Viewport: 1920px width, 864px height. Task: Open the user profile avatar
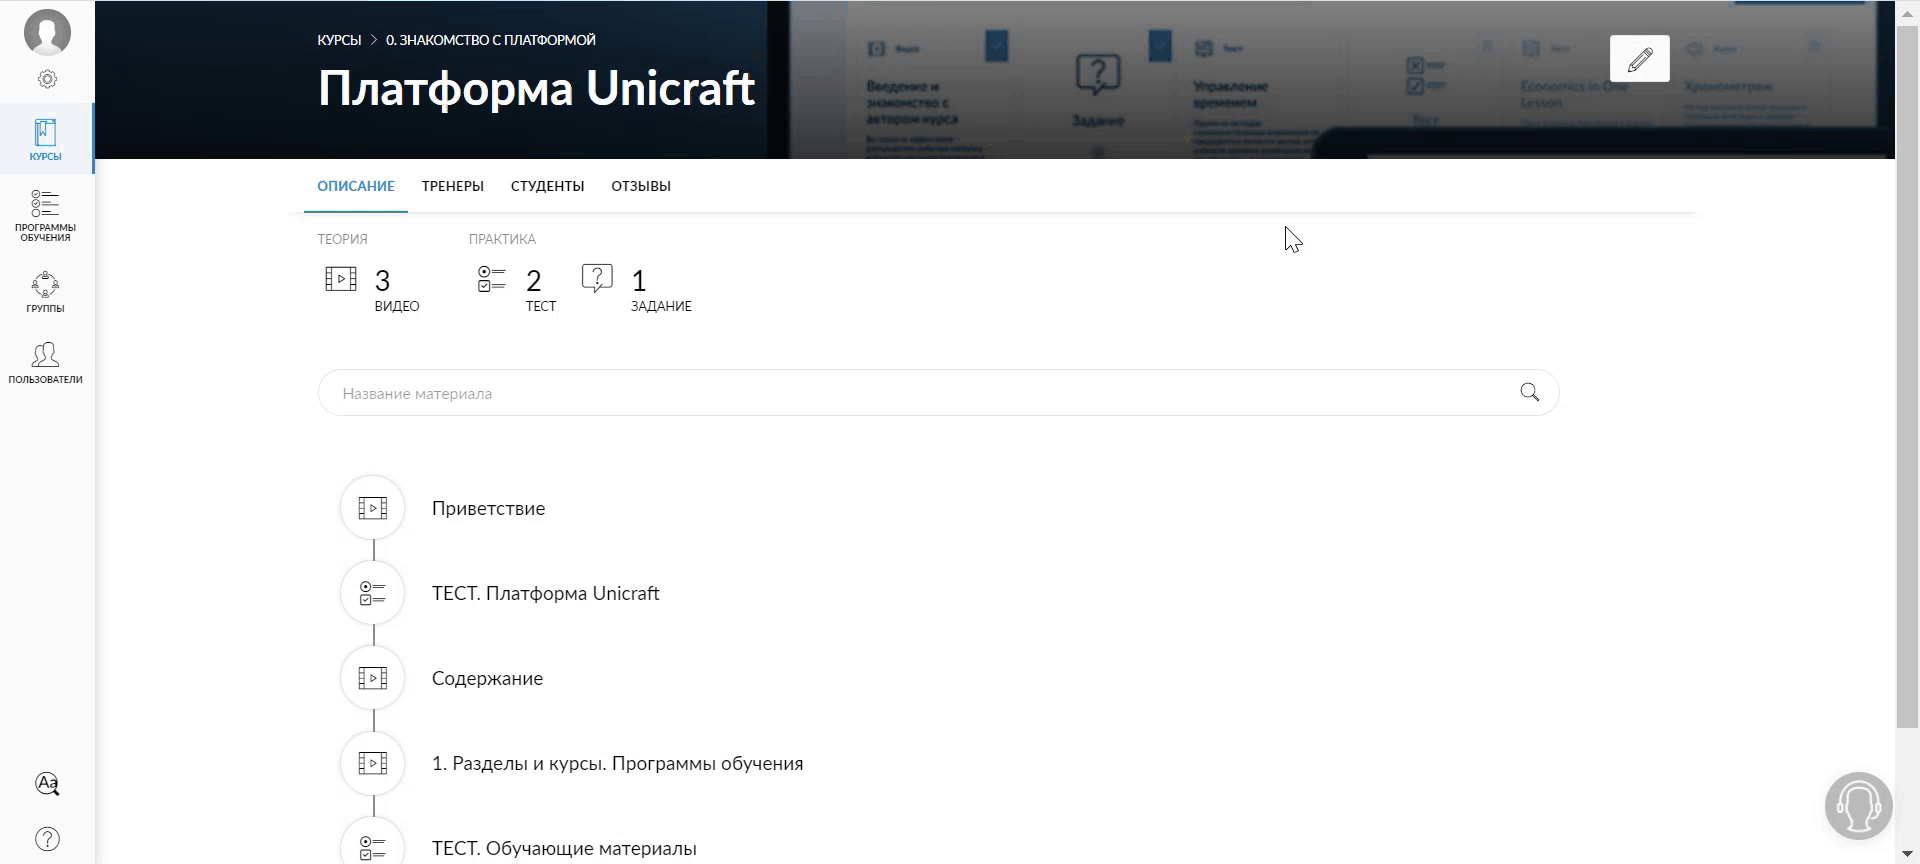click(x=47, y=31)
